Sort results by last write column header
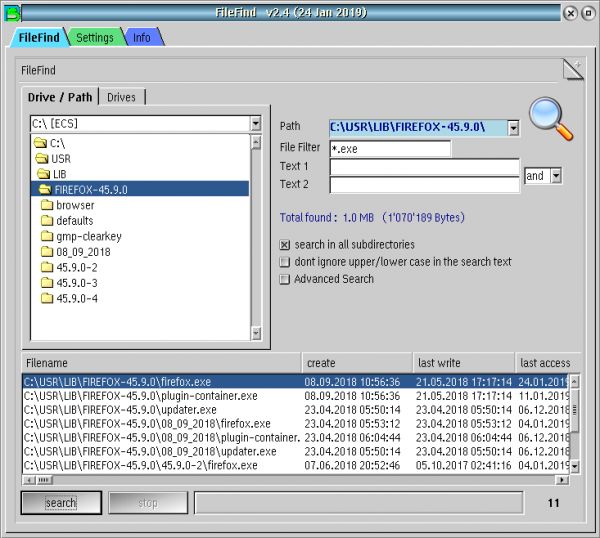The image size is (600, 538). 464,363
